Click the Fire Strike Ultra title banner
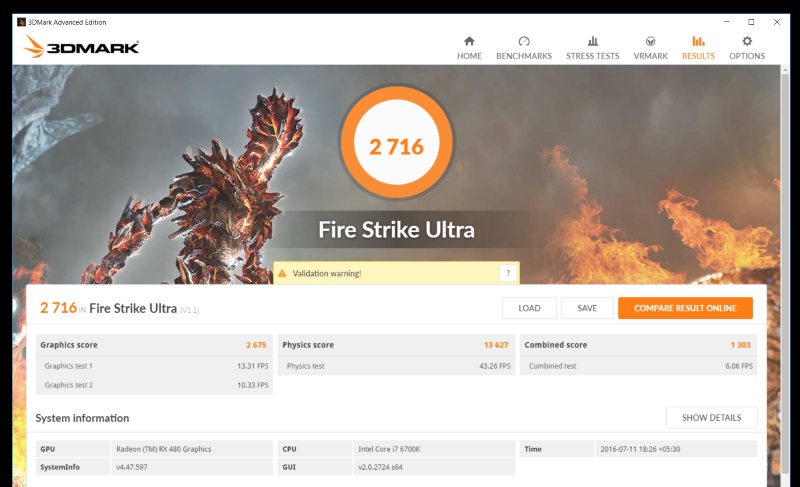The height and width of the screenshot is (487, 800). pos(396,229)
